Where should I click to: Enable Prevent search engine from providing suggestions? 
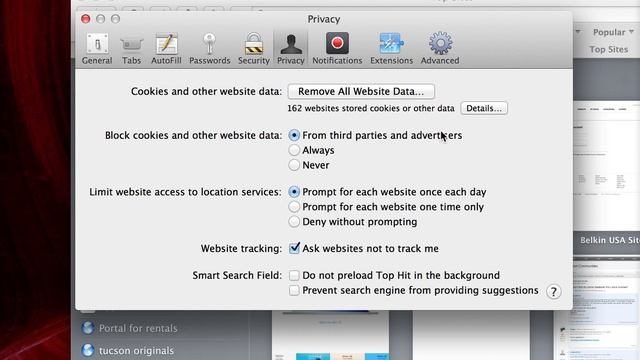click(x=294, y=290)
